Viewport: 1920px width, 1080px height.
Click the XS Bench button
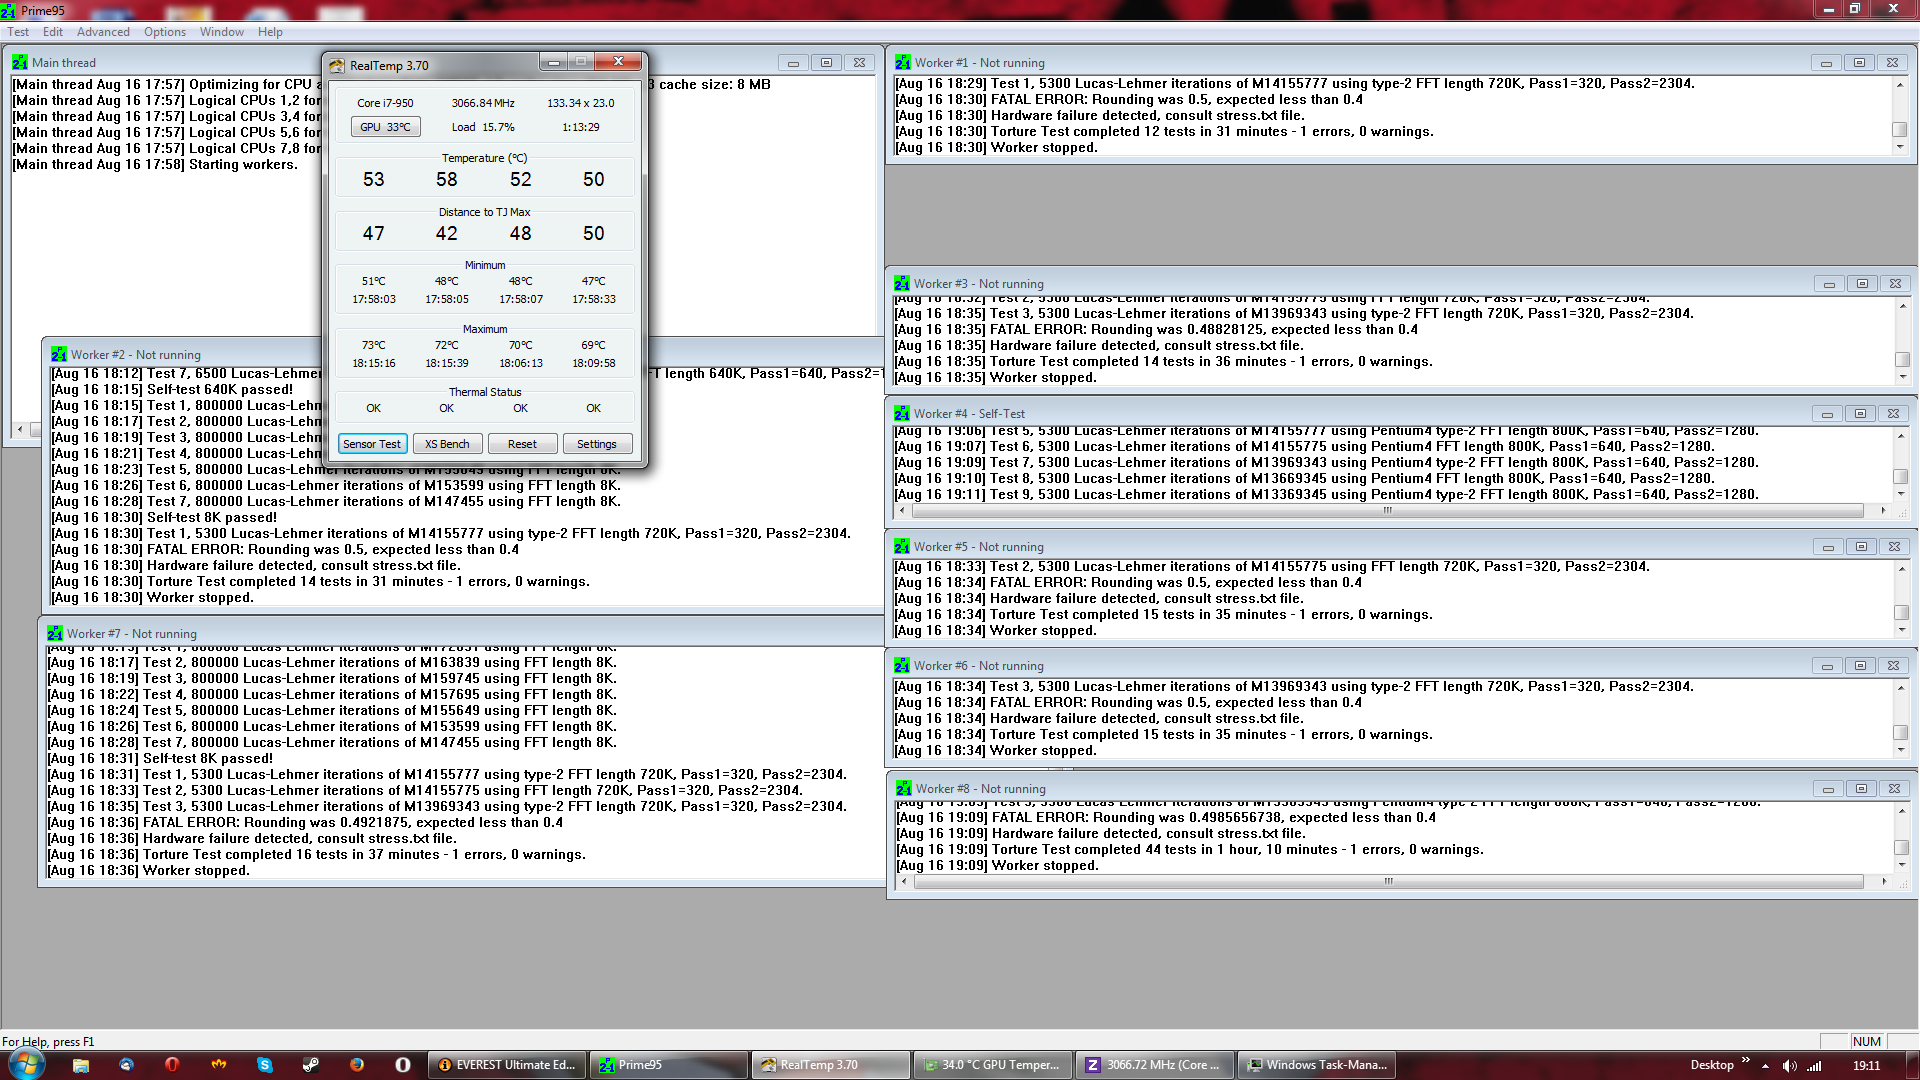(447, 444)
